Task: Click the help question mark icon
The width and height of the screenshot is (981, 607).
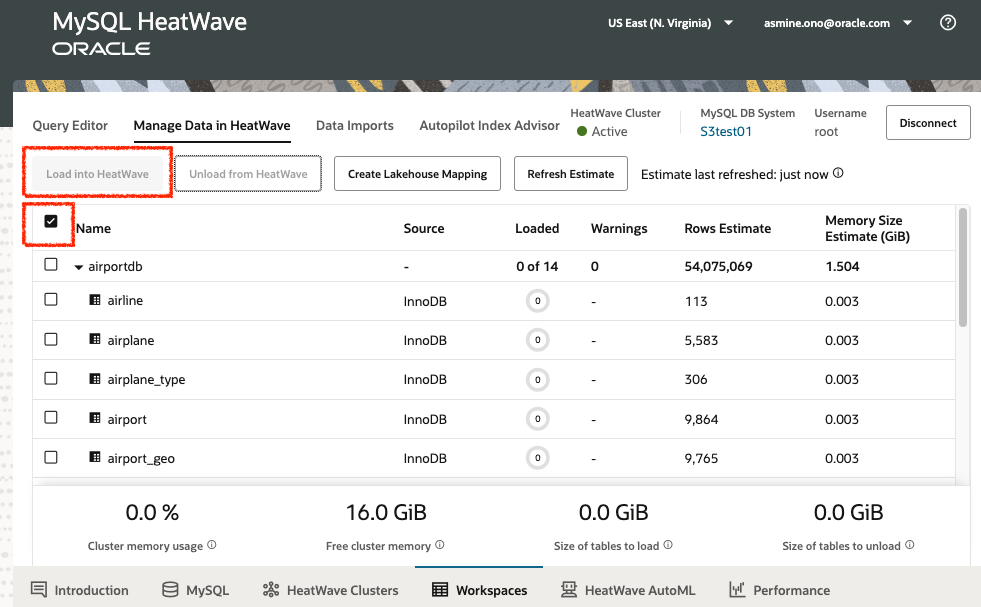Action: [948, 23]
